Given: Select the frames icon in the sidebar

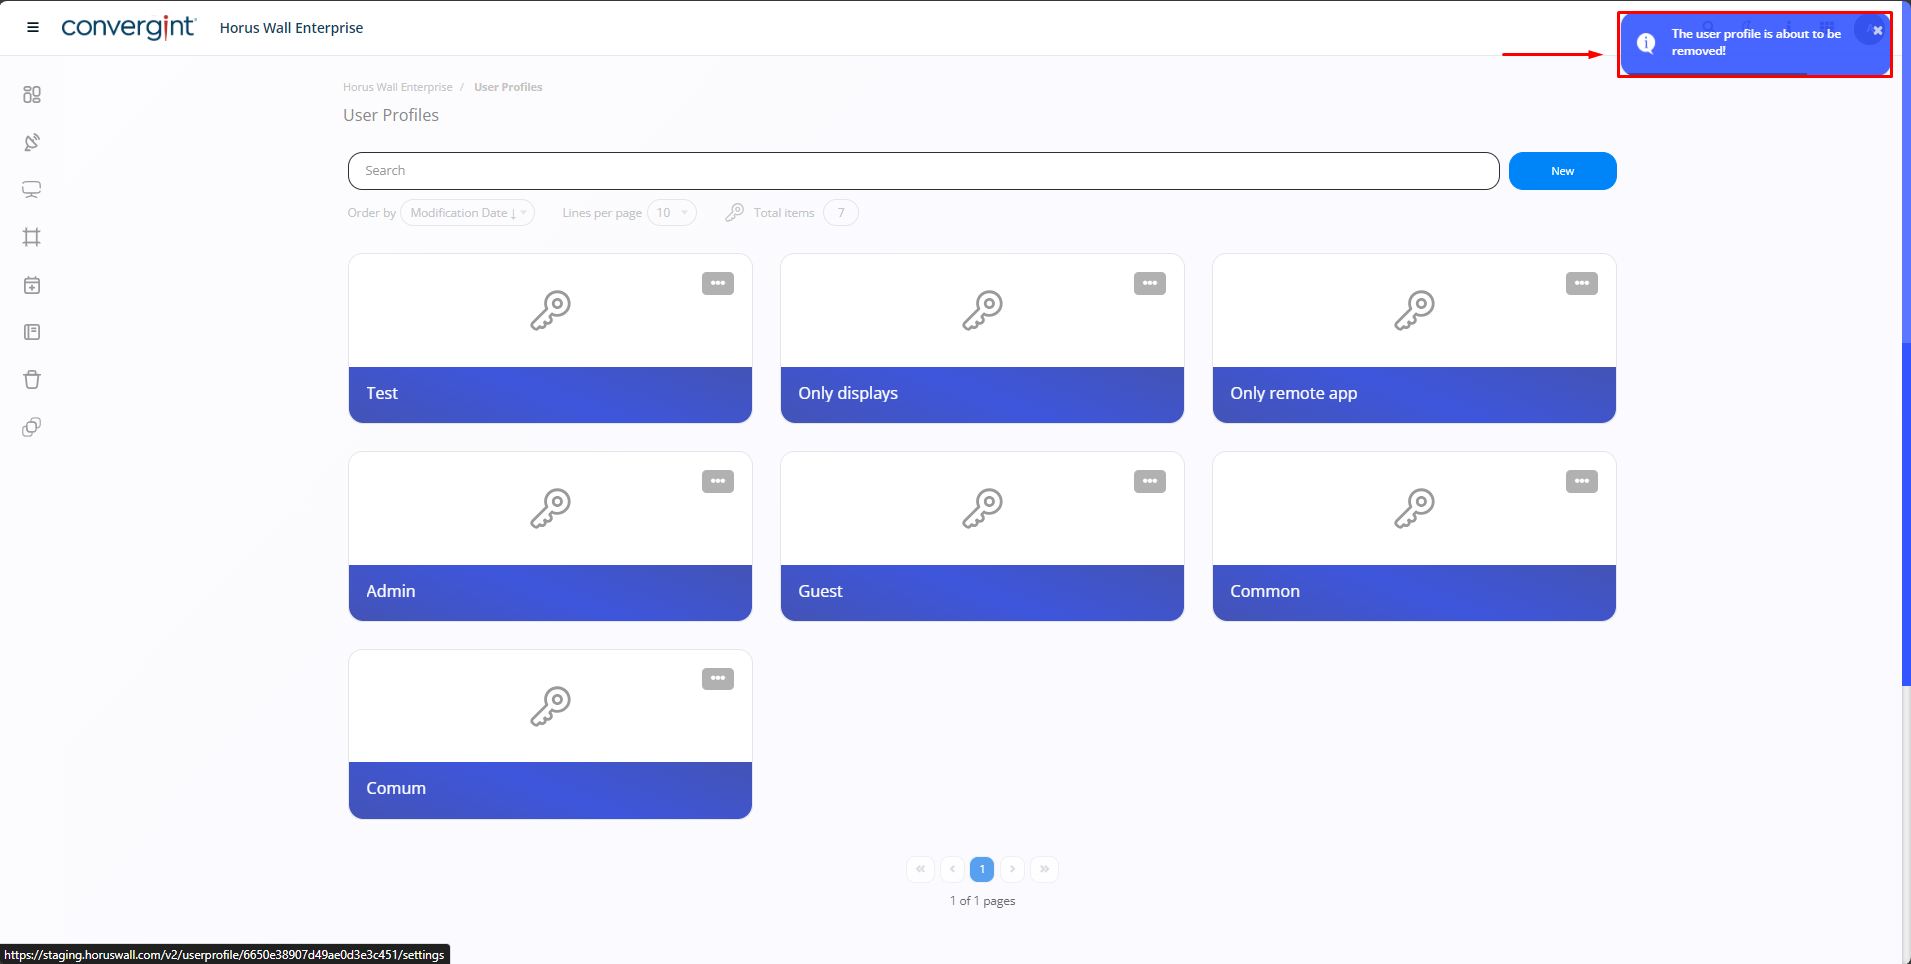Looking at the screenshot, I should coord(32,237).
